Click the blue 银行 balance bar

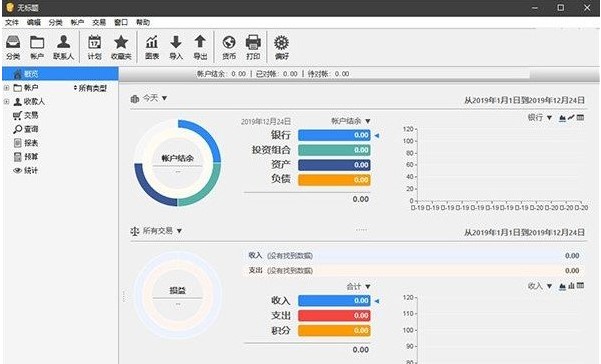click(334, 135)
